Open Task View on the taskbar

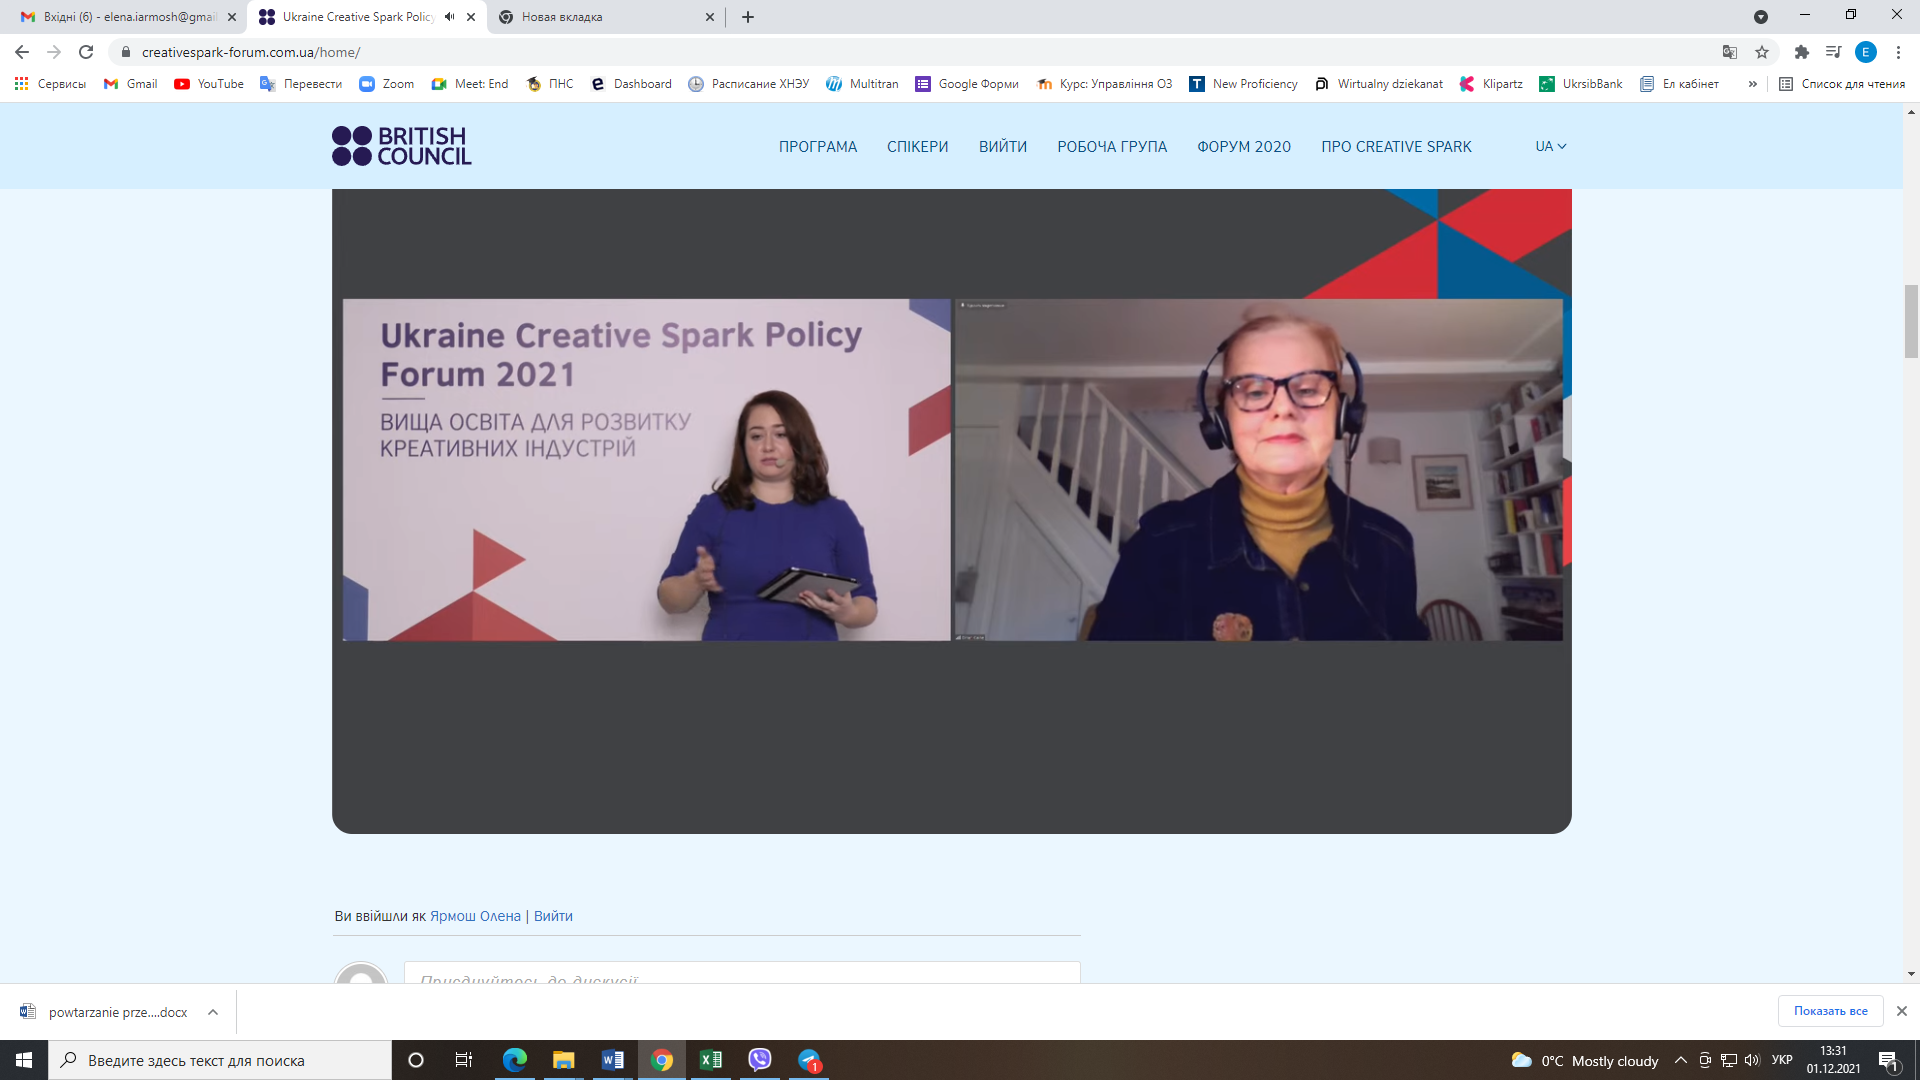(464, 1060)
